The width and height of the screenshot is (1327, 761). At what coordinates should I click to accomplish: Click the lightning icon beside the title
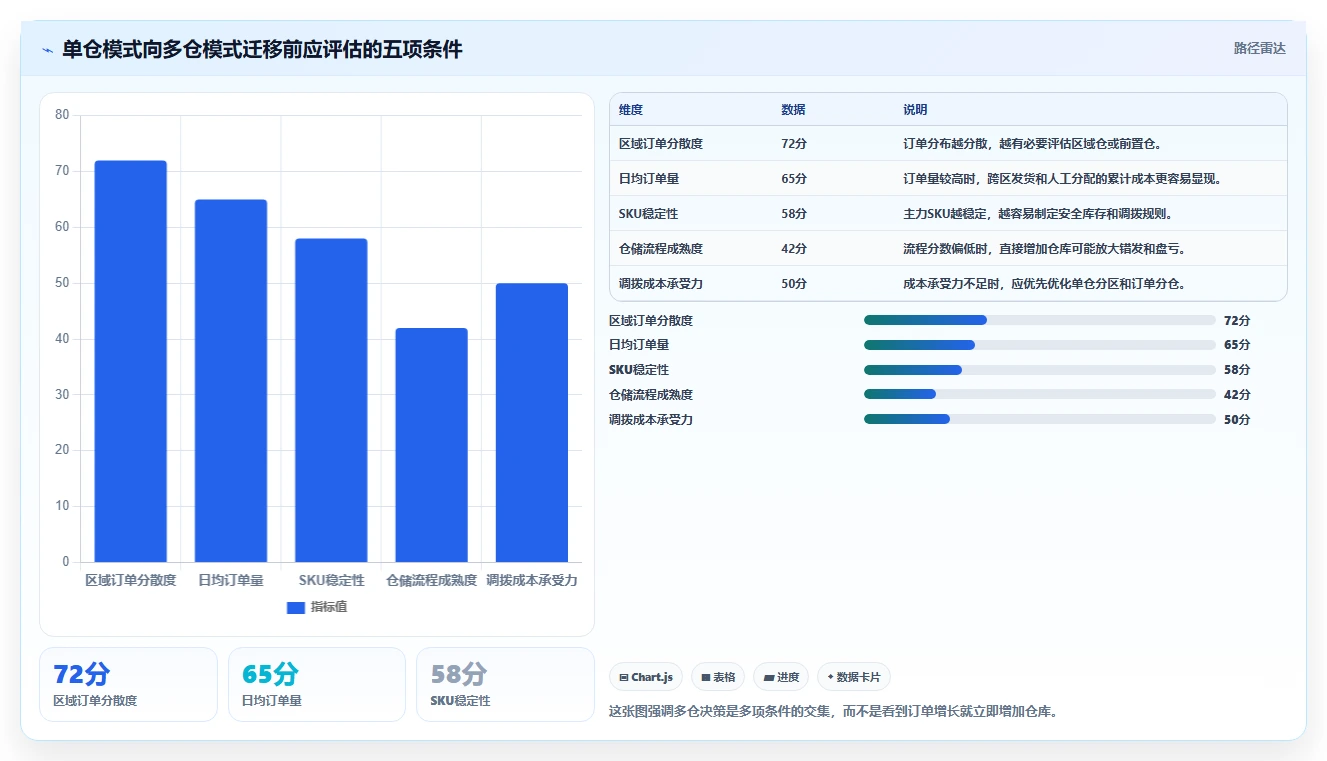click(x=47, y=50)
